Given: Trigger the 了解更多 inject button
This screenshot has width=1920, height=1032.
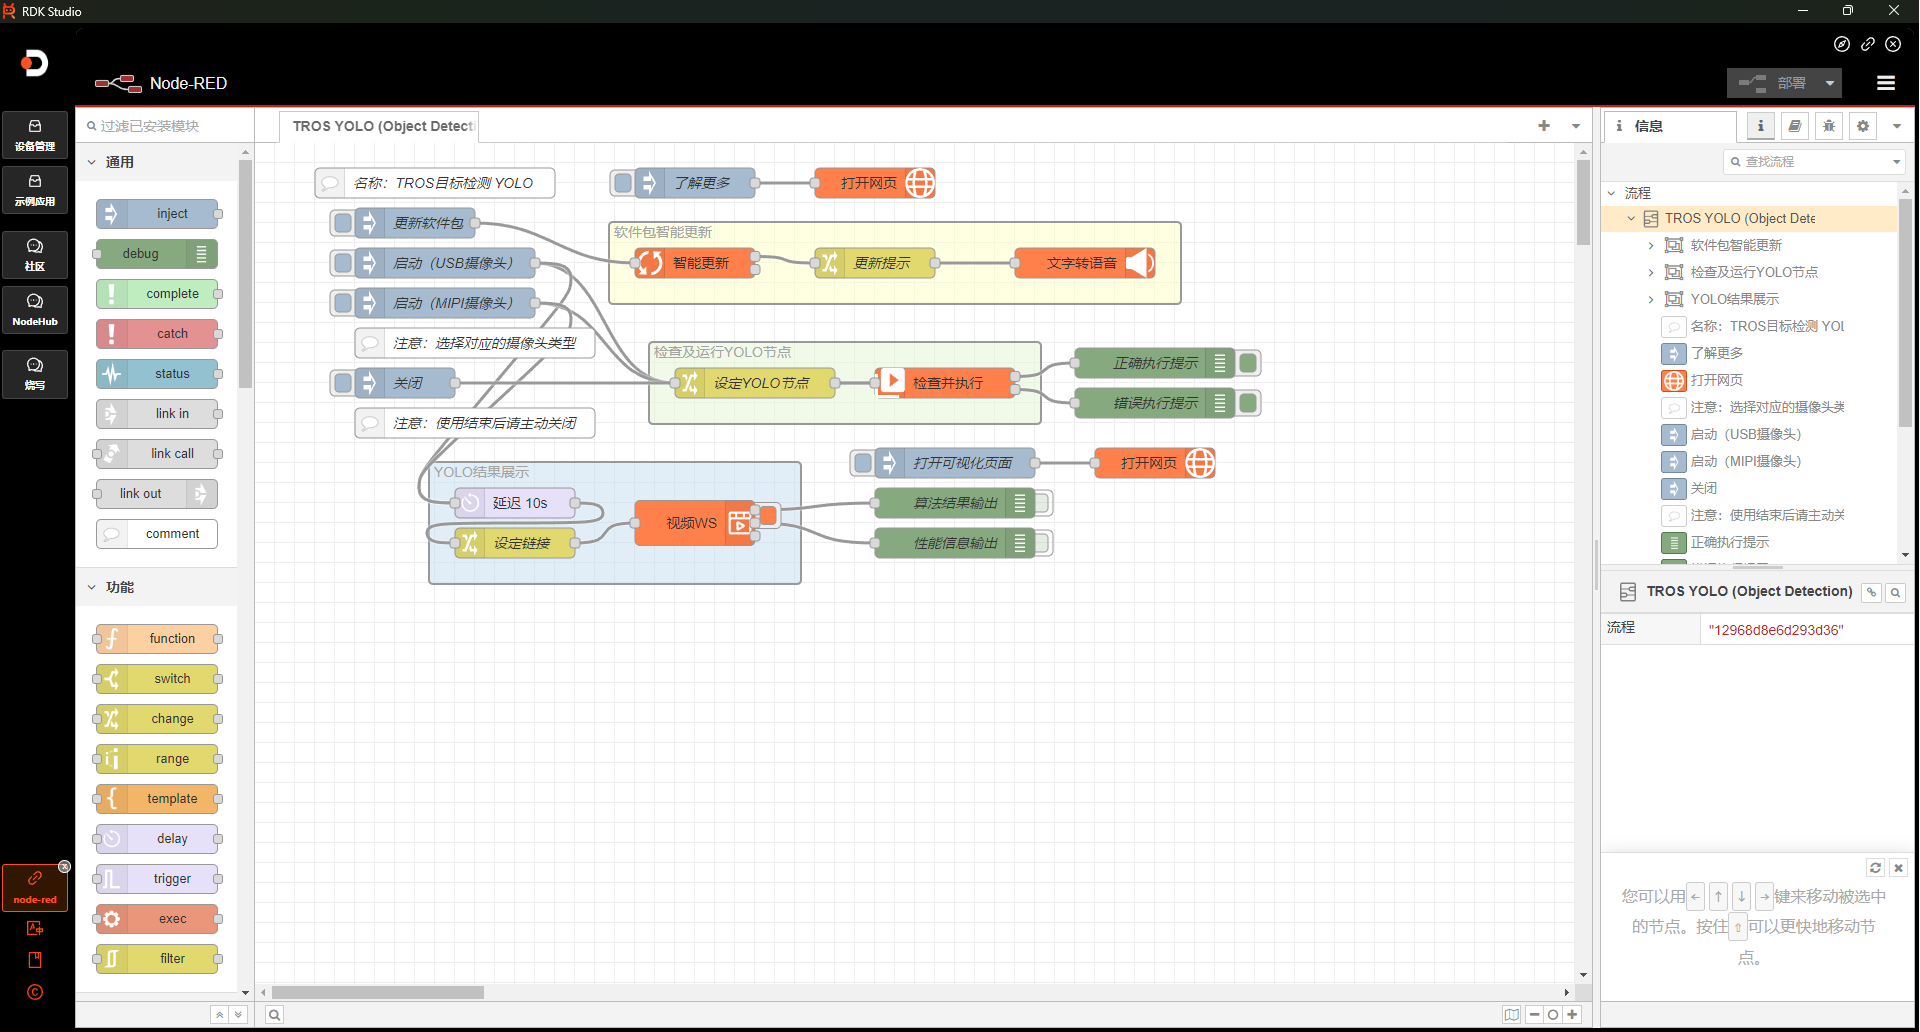Looking at the screenshot, I should 623,183.
